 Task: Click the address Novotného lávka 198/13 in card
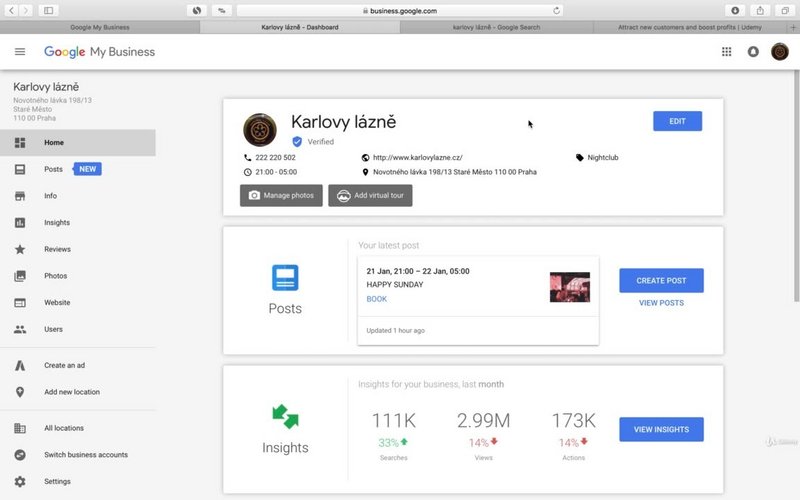pyautogui.click(x=455, y=172)
